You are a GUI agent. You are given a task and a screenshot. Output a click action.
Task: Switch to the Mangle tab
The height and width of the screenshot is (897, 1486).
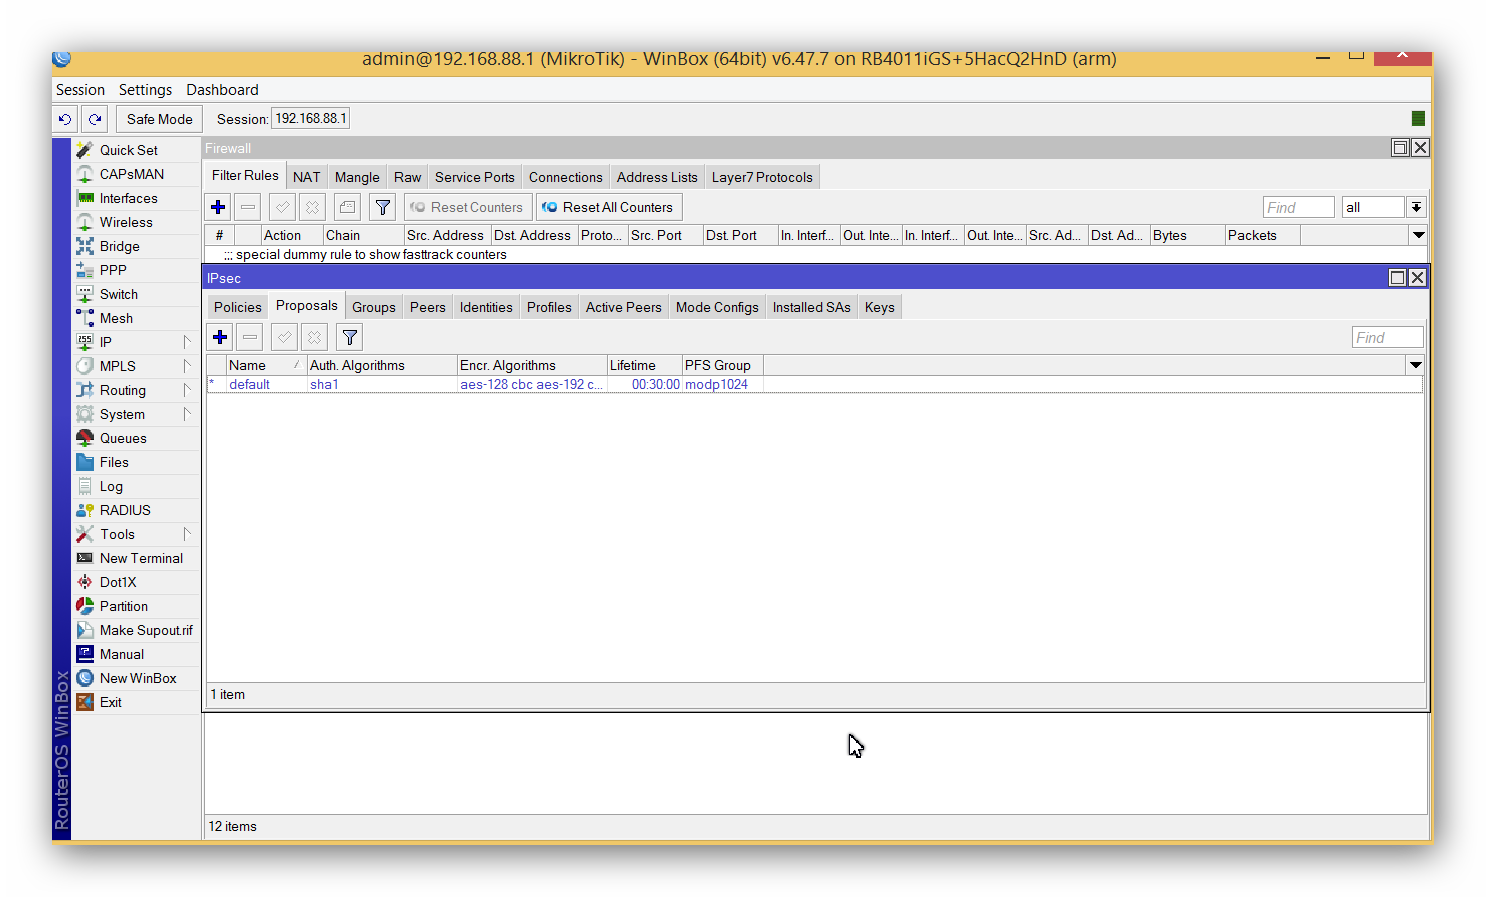coord(357,177)
